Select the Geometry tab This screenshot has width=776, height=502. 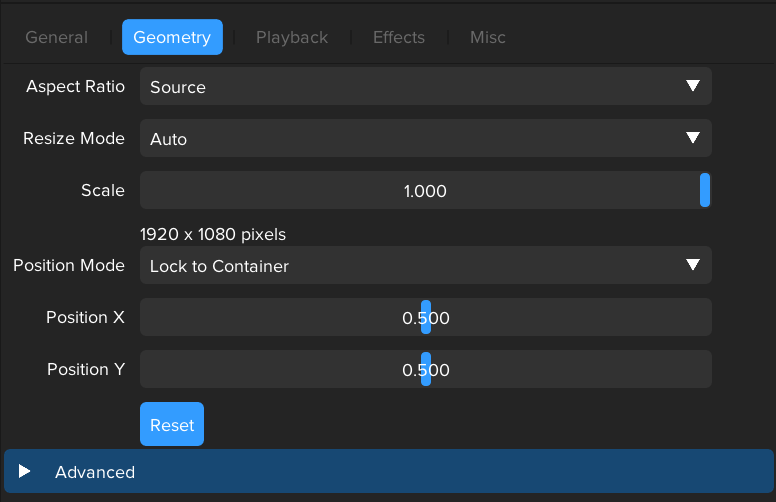pos(172,37)
